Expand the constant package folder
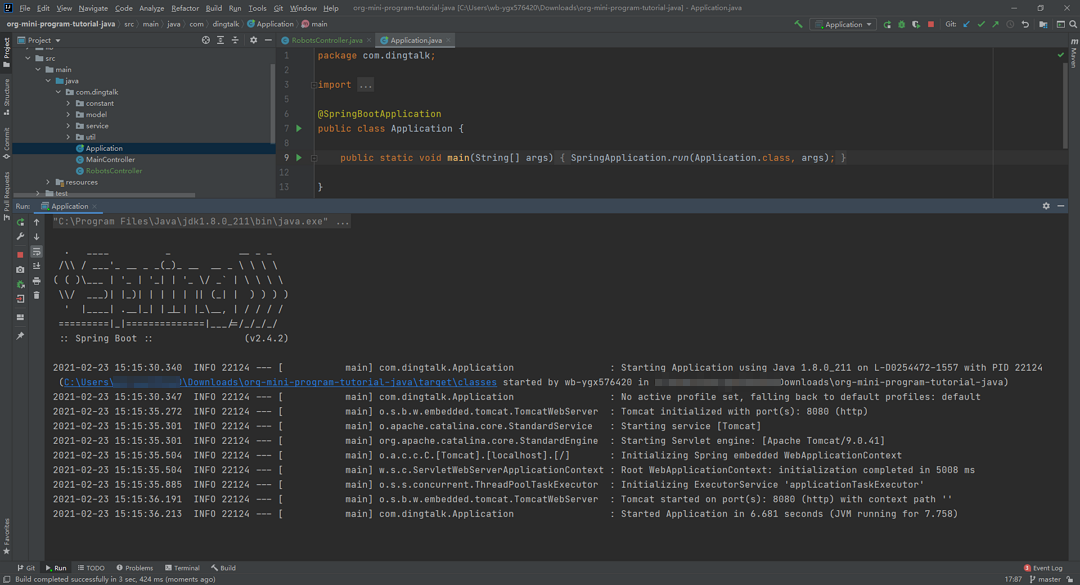1080x585 pixels. [69, 103]
